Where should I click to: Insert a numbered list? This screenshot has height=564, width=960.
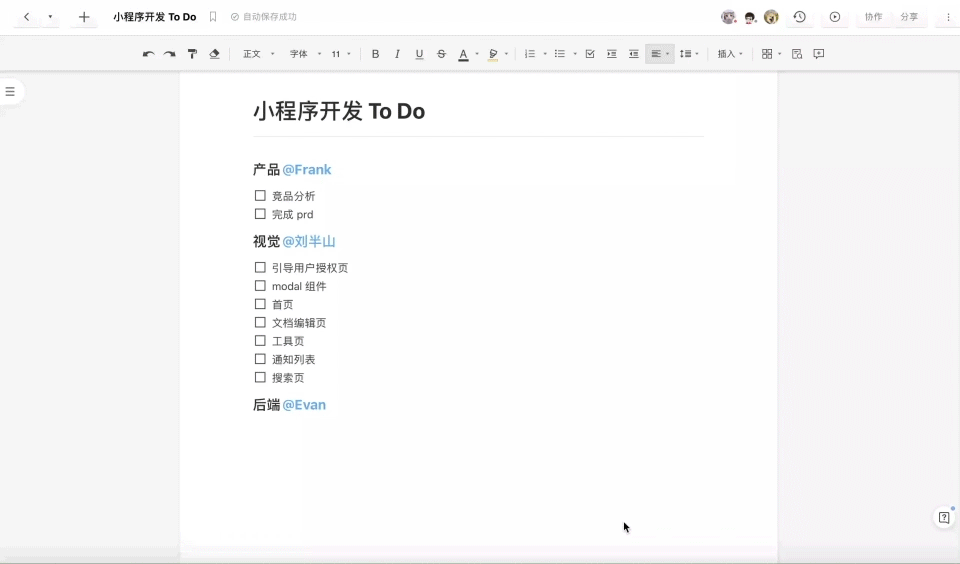point(530,54)
